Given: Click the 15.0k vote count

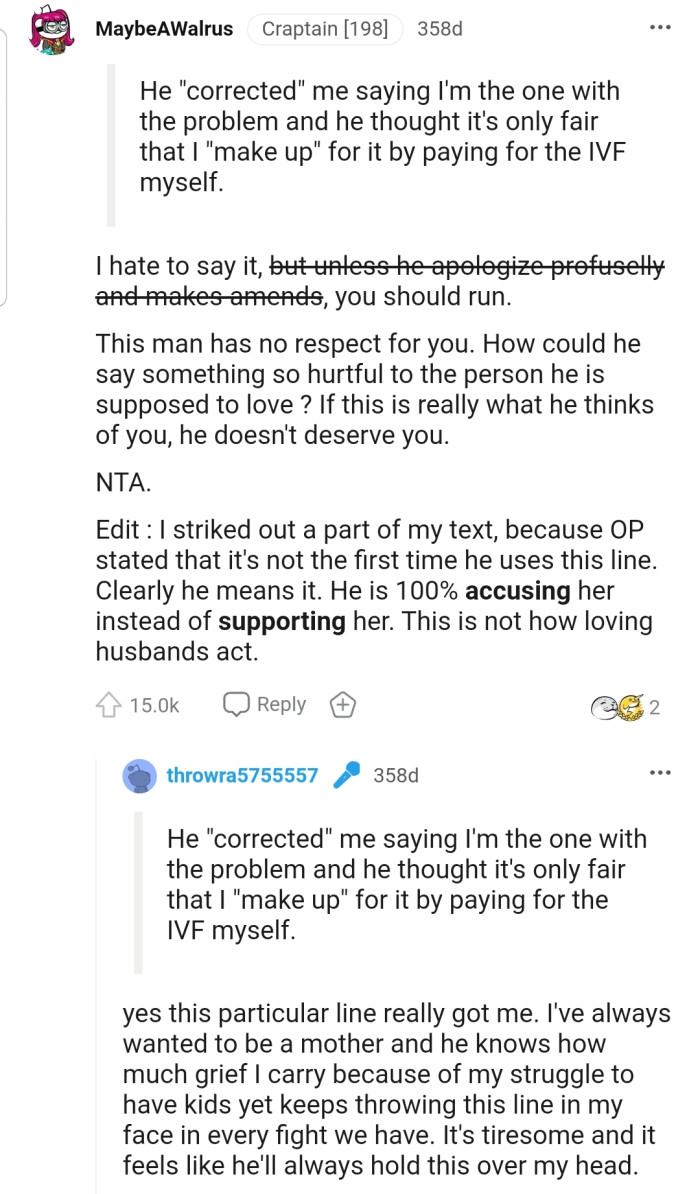Looking at the screenshot, I should coord(154,706).
